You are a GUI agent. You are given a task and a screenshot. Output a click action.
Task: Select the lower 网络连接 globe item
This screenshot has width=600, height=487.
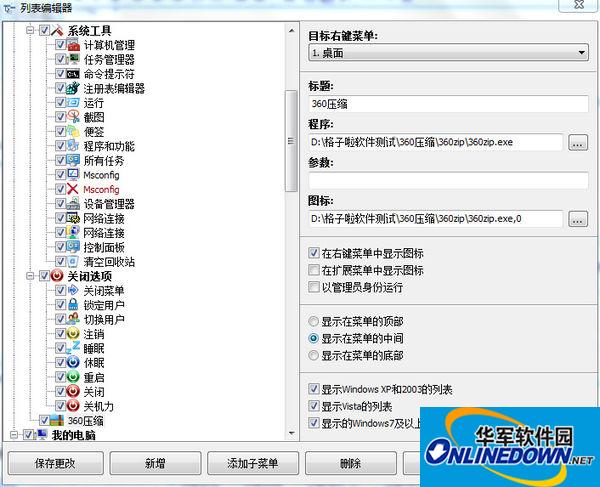click(104, 233)
